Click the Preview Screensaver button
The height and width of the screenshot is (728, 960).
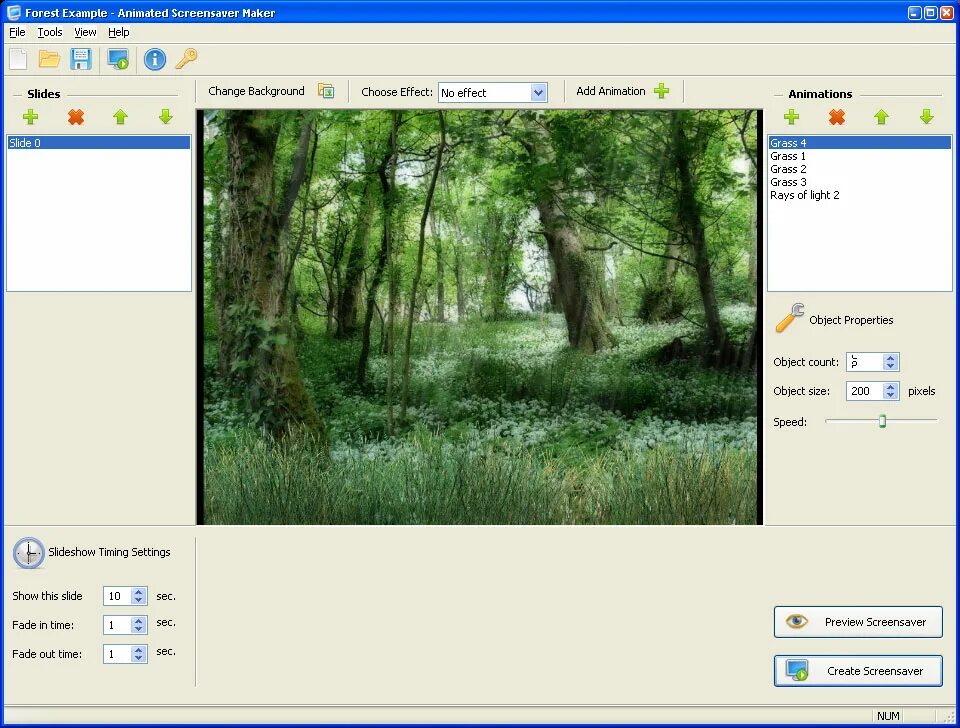click(857, 621)
